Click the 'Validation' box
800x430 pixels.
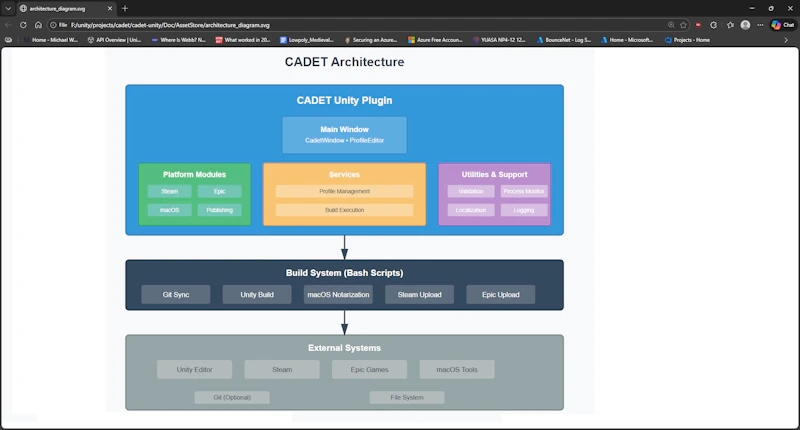pyautogui.click(x=471, y=191)
